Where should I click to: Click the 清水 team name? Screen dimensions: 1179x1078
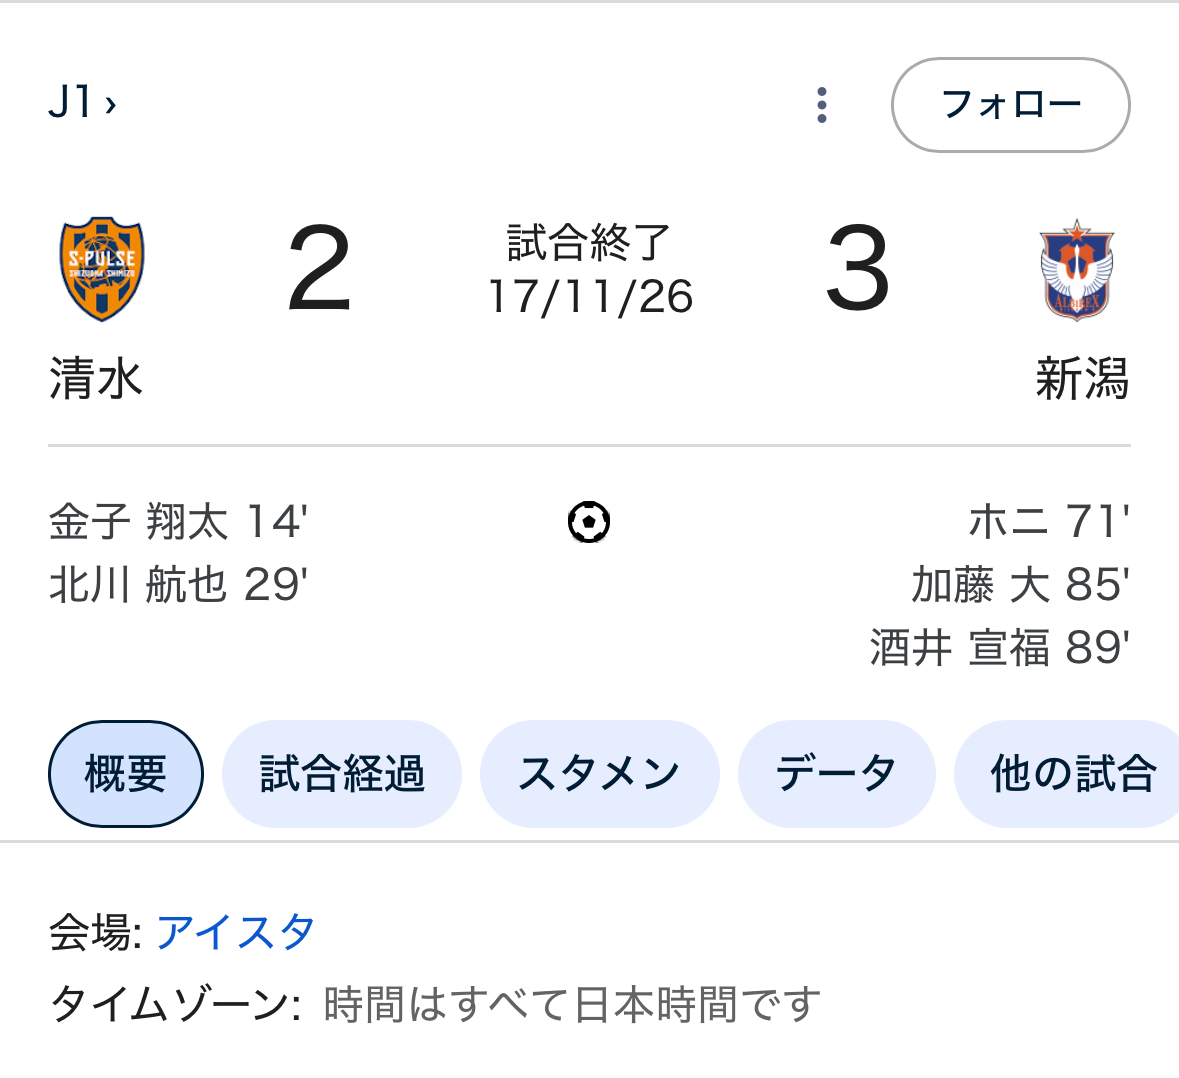[x=96, y=378]
